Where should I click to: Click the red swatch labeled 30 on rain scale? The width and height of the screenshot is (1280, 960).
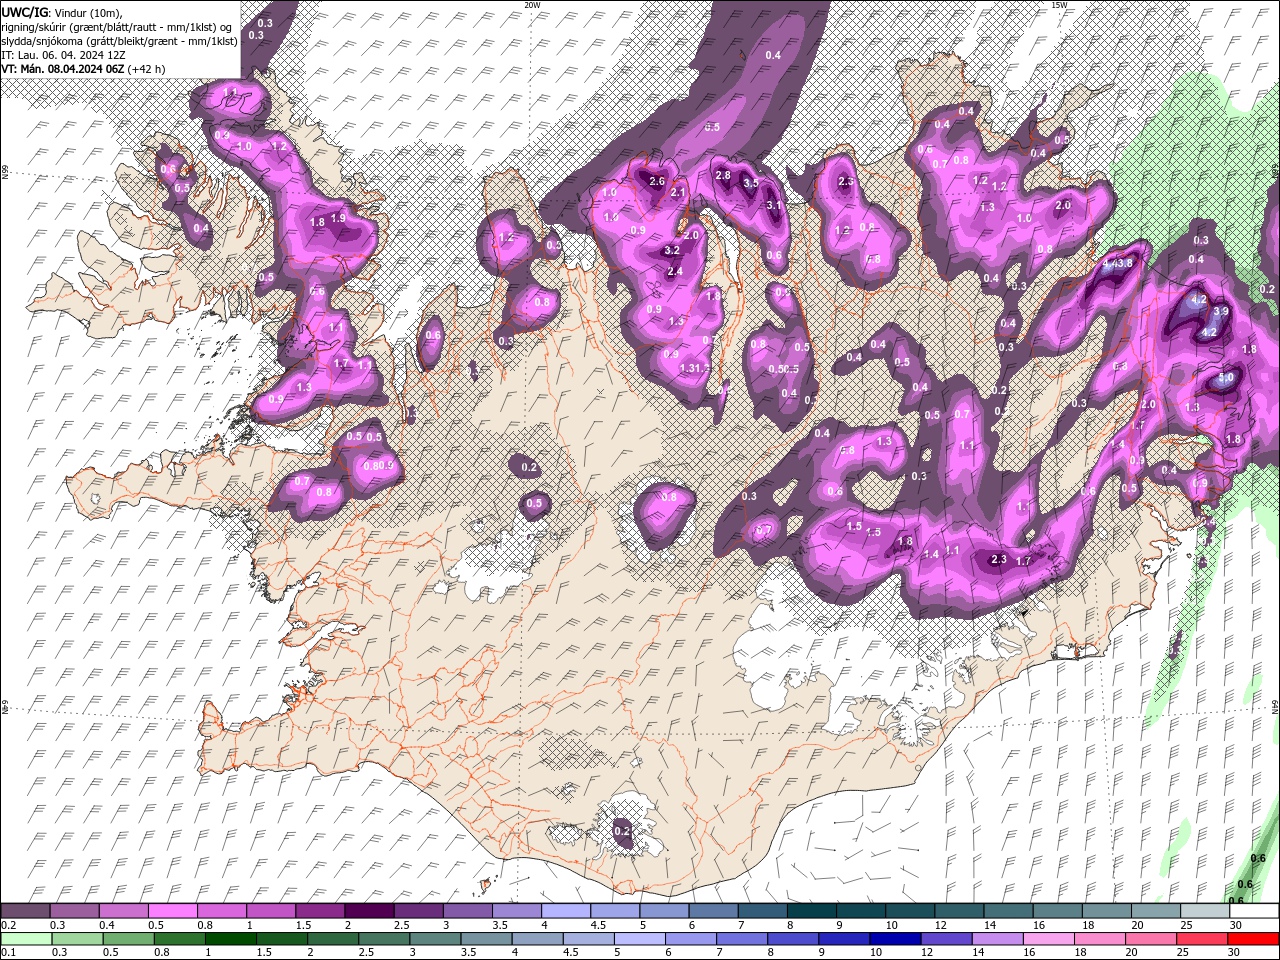tap(1254, 939)
